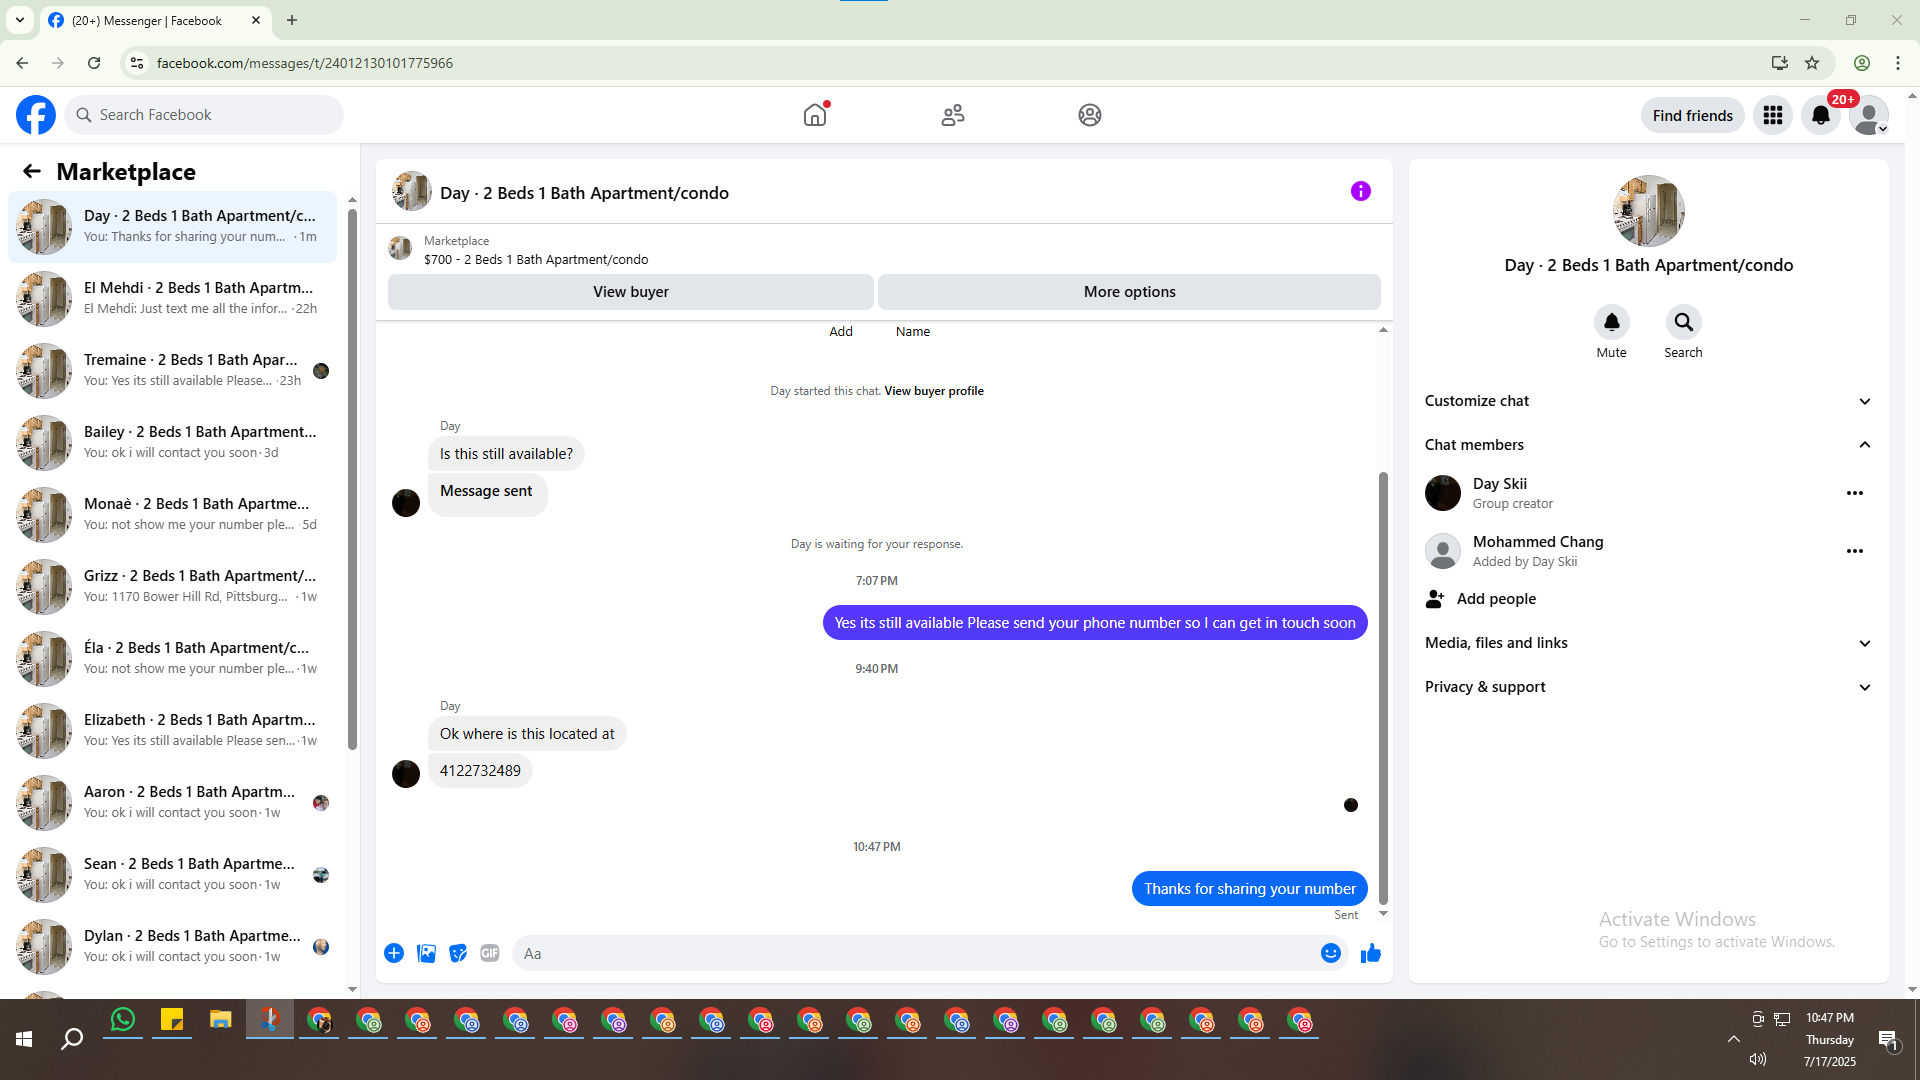Attach a photo using the image icon
This screenshot has height=1080, width=1920.
426,953
